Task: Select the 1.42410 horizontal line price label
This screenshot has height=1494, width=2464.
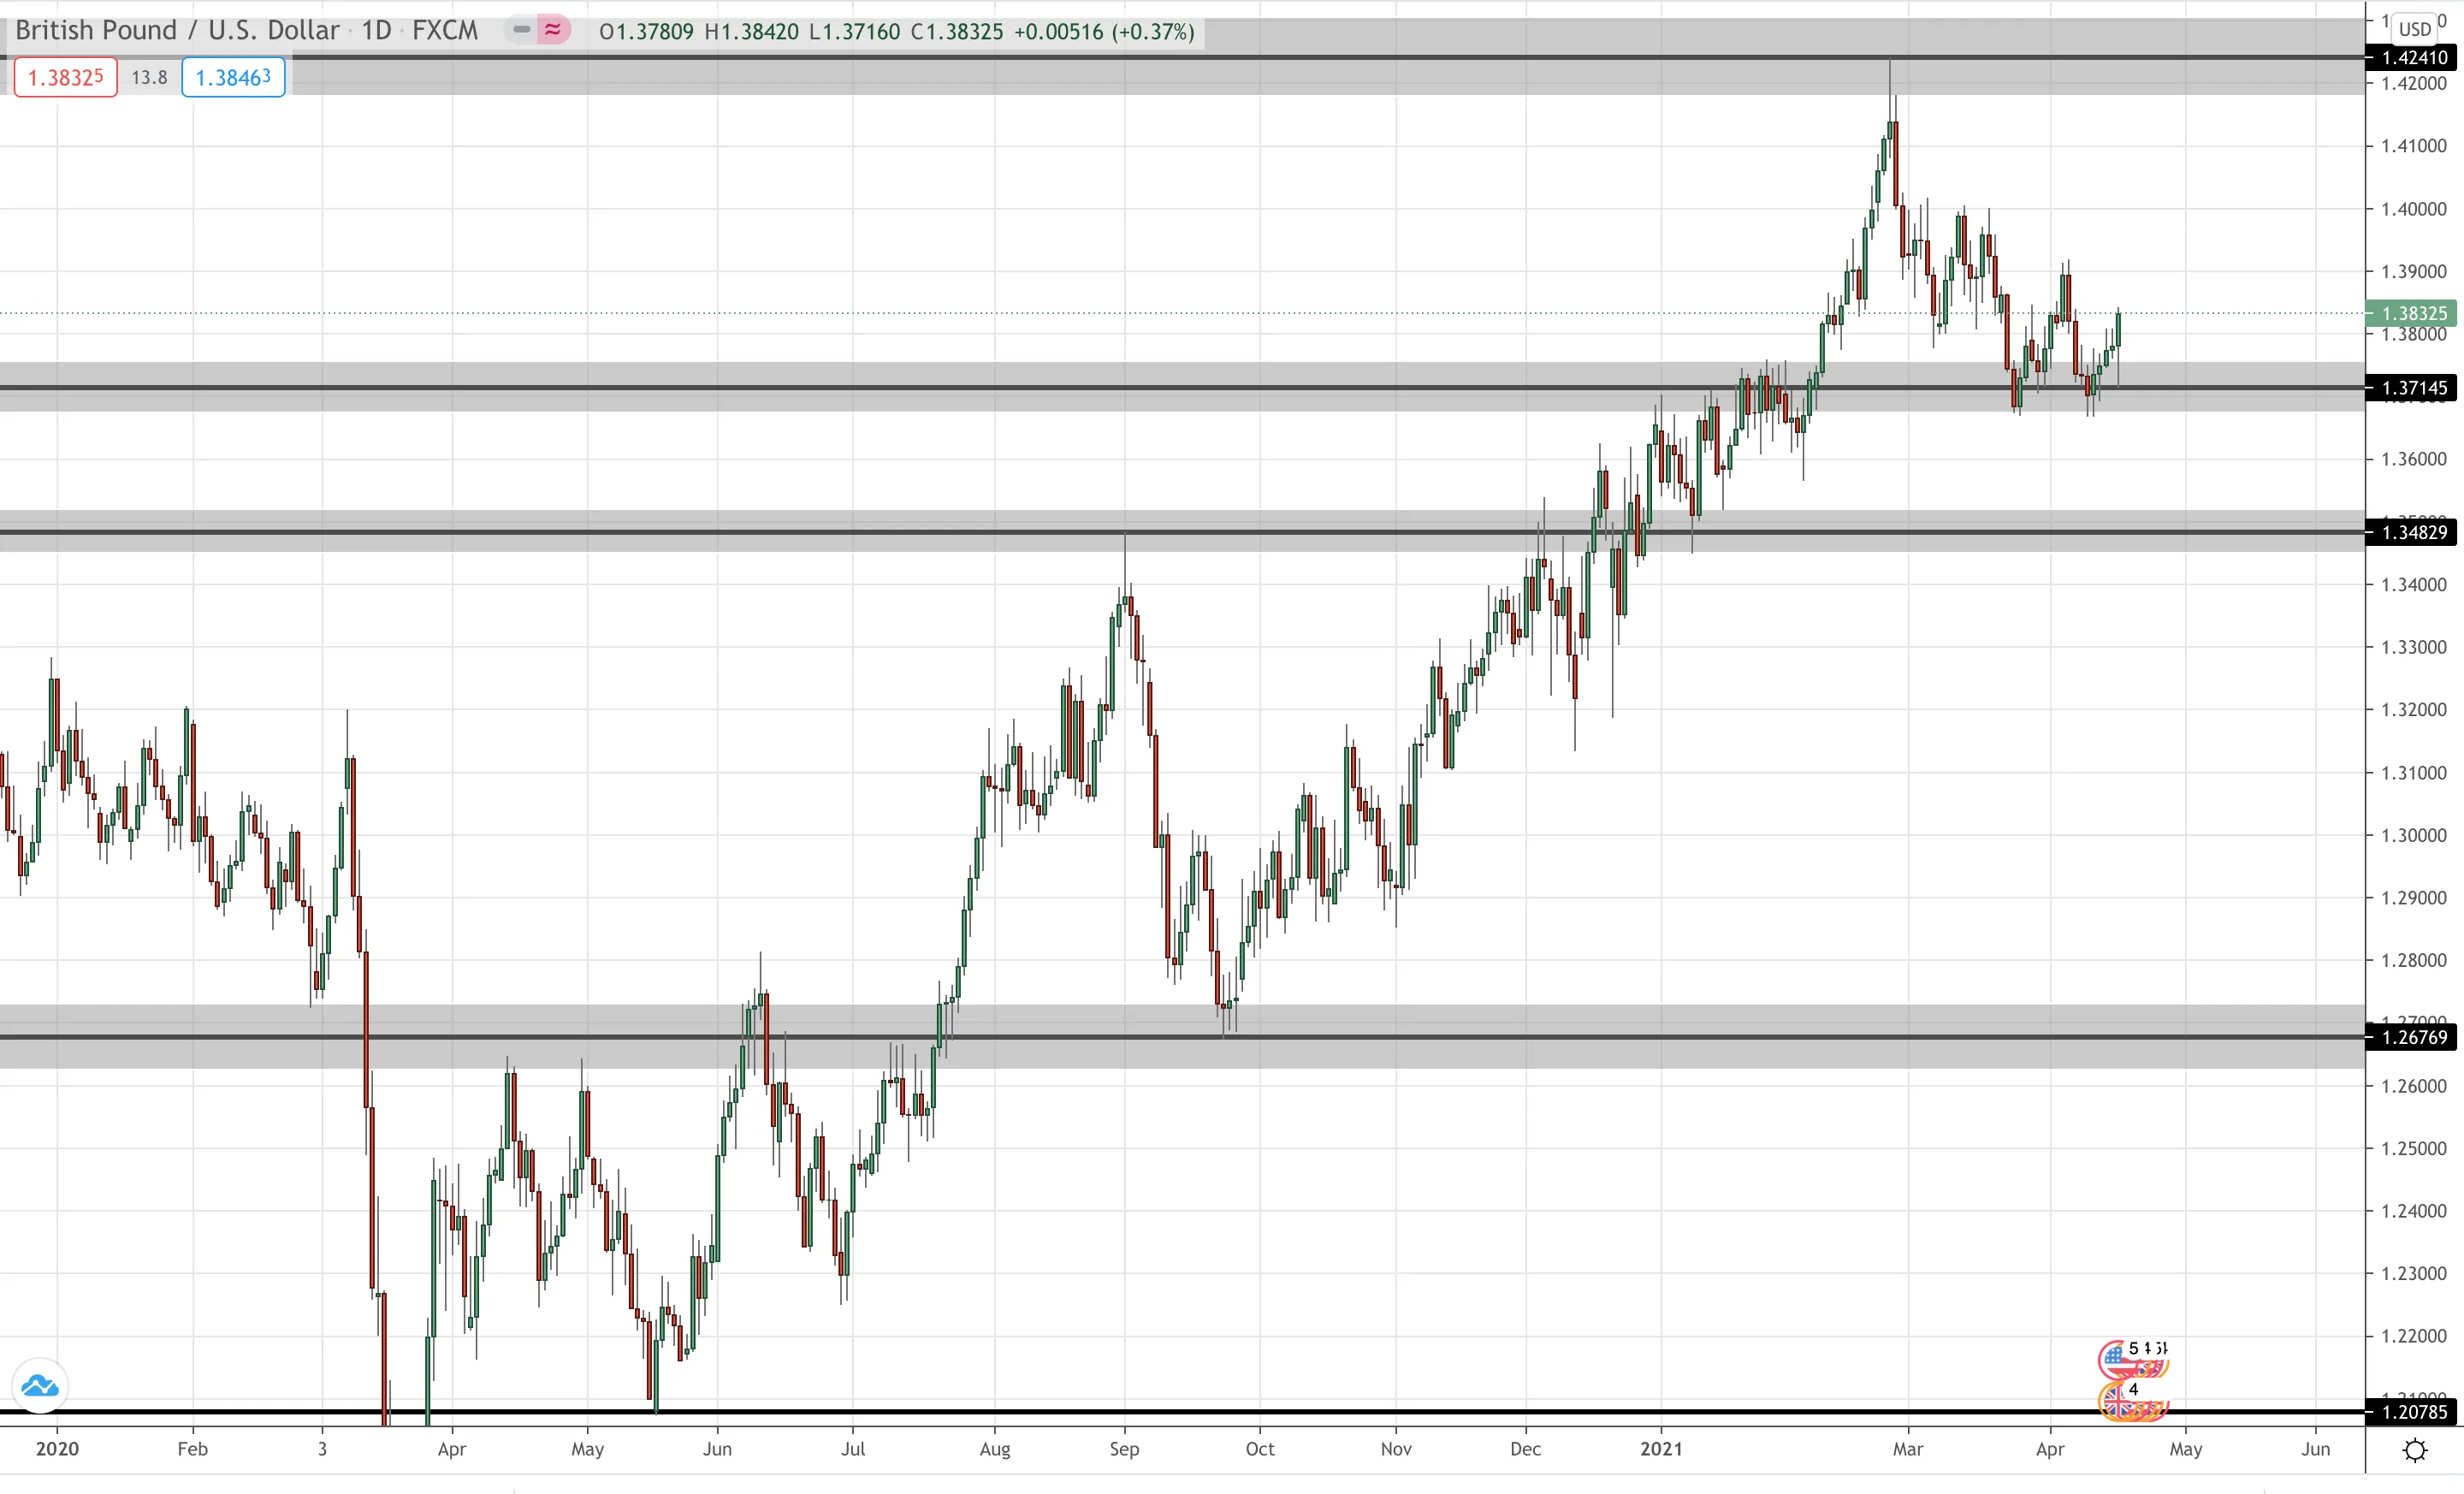Action: point(2410,57)
